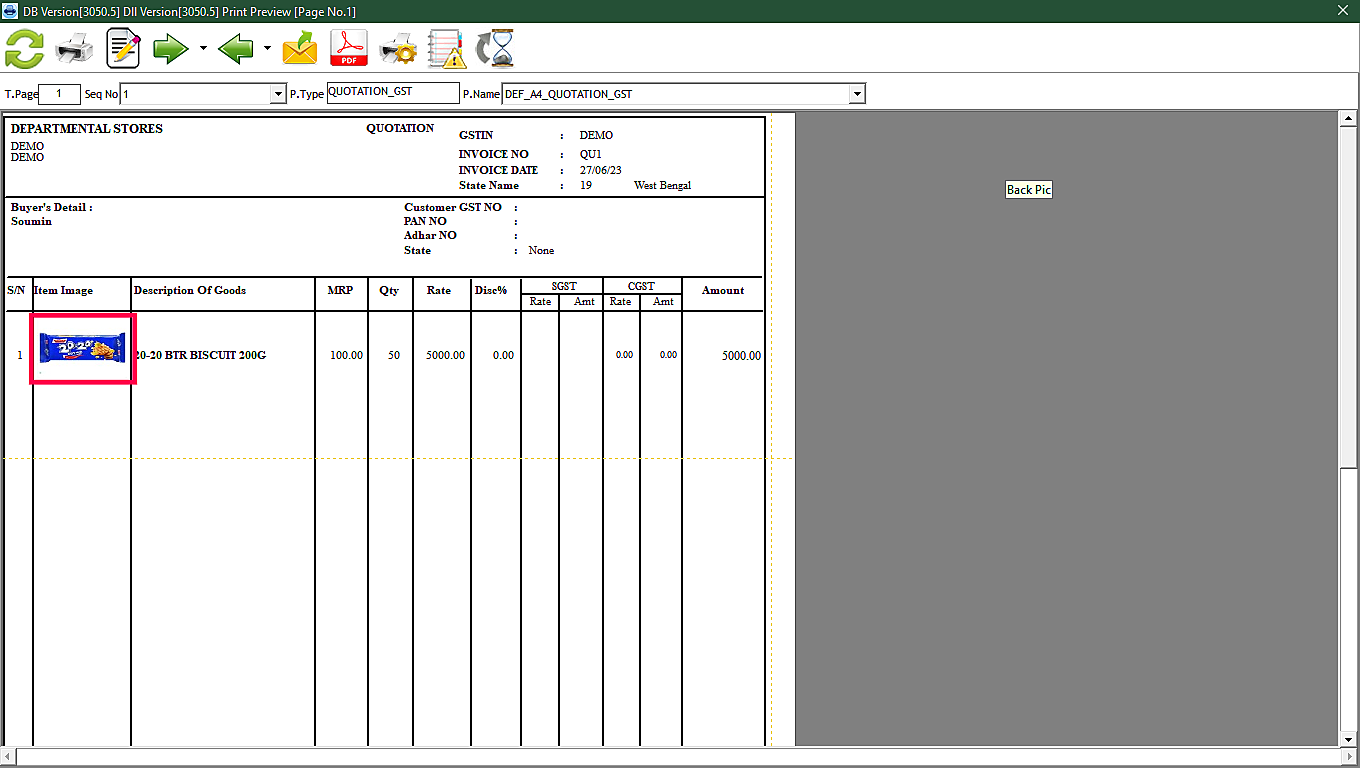This screenshot has width=1360, height=768.
Task: Open the P.Name combo box dropdown
Action: [857, 94]
